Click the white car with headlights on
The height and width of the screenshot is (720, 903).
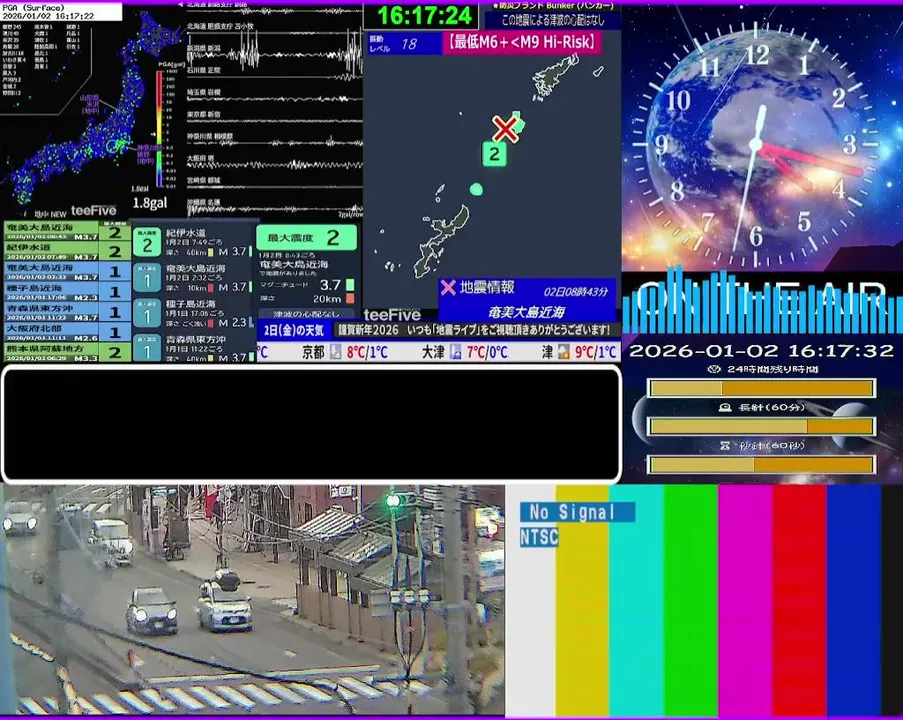coord(152,611)
